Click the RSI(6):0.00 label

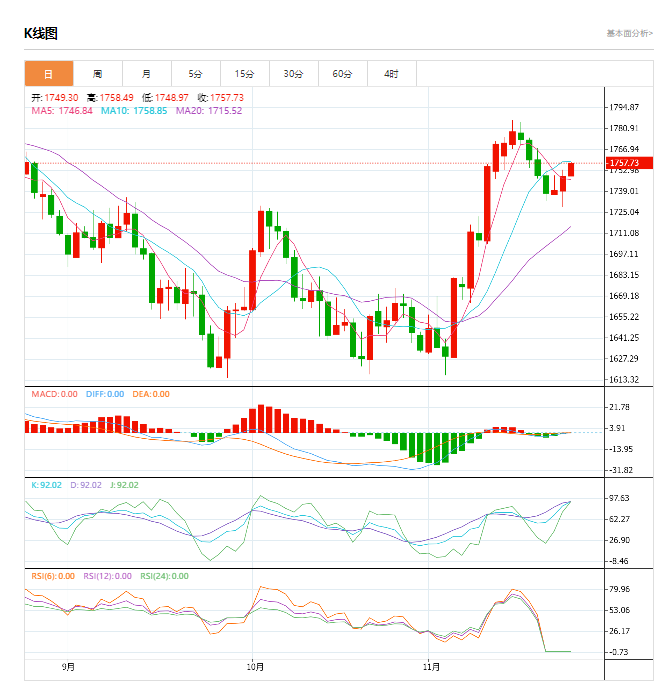coord(53,576)
